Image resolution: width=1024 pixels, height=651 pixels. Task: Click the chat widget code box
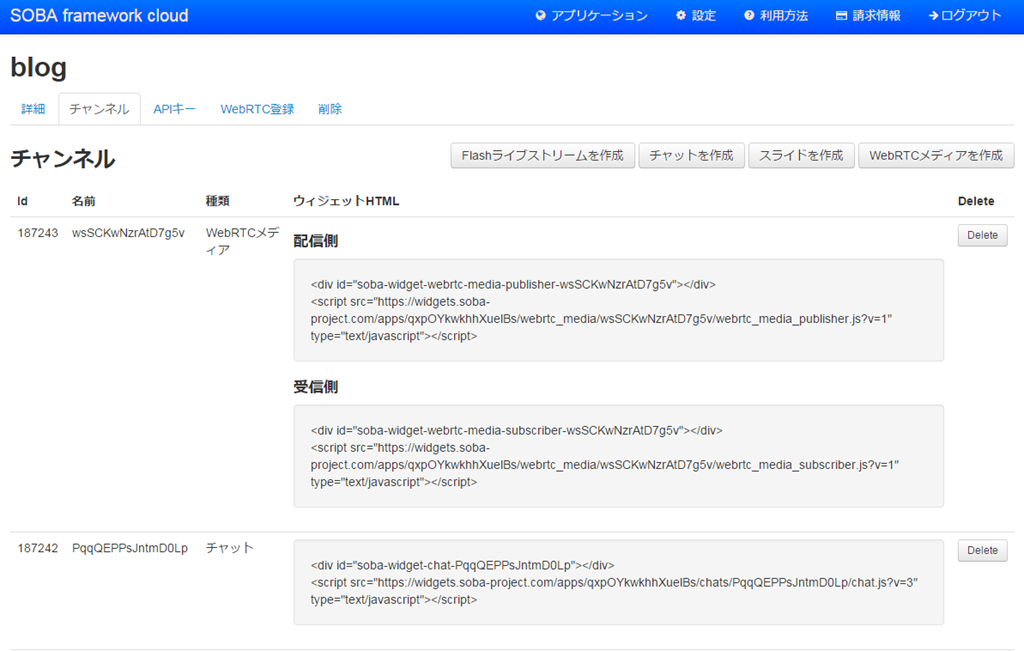coord(618,582)
